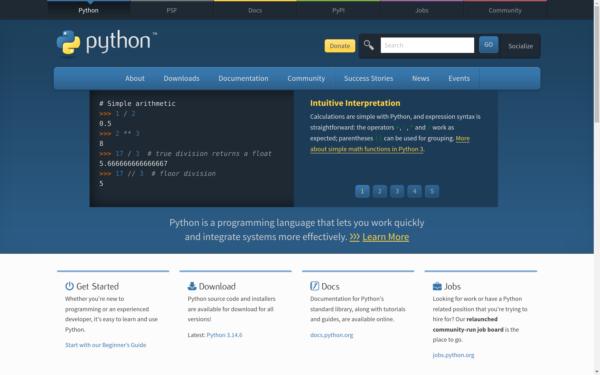Click the Python logo in header
The image size is (600, 375).
[107, 42]
